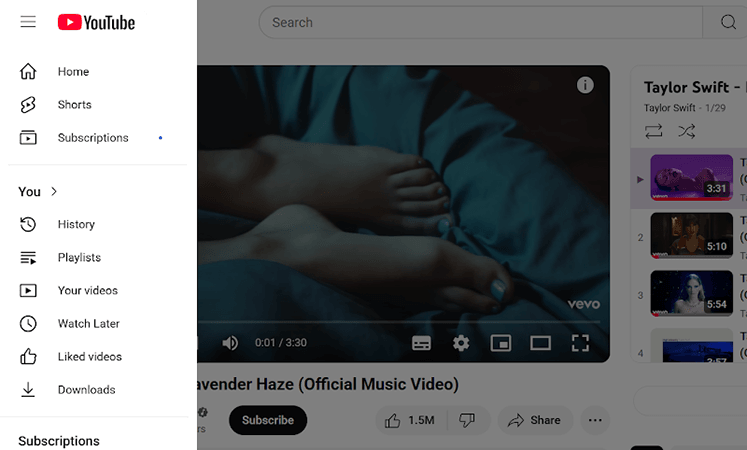Viewport: 747px width, 450px height.
Task: Toggle loop playlist
Action: (x=654, y=131)
